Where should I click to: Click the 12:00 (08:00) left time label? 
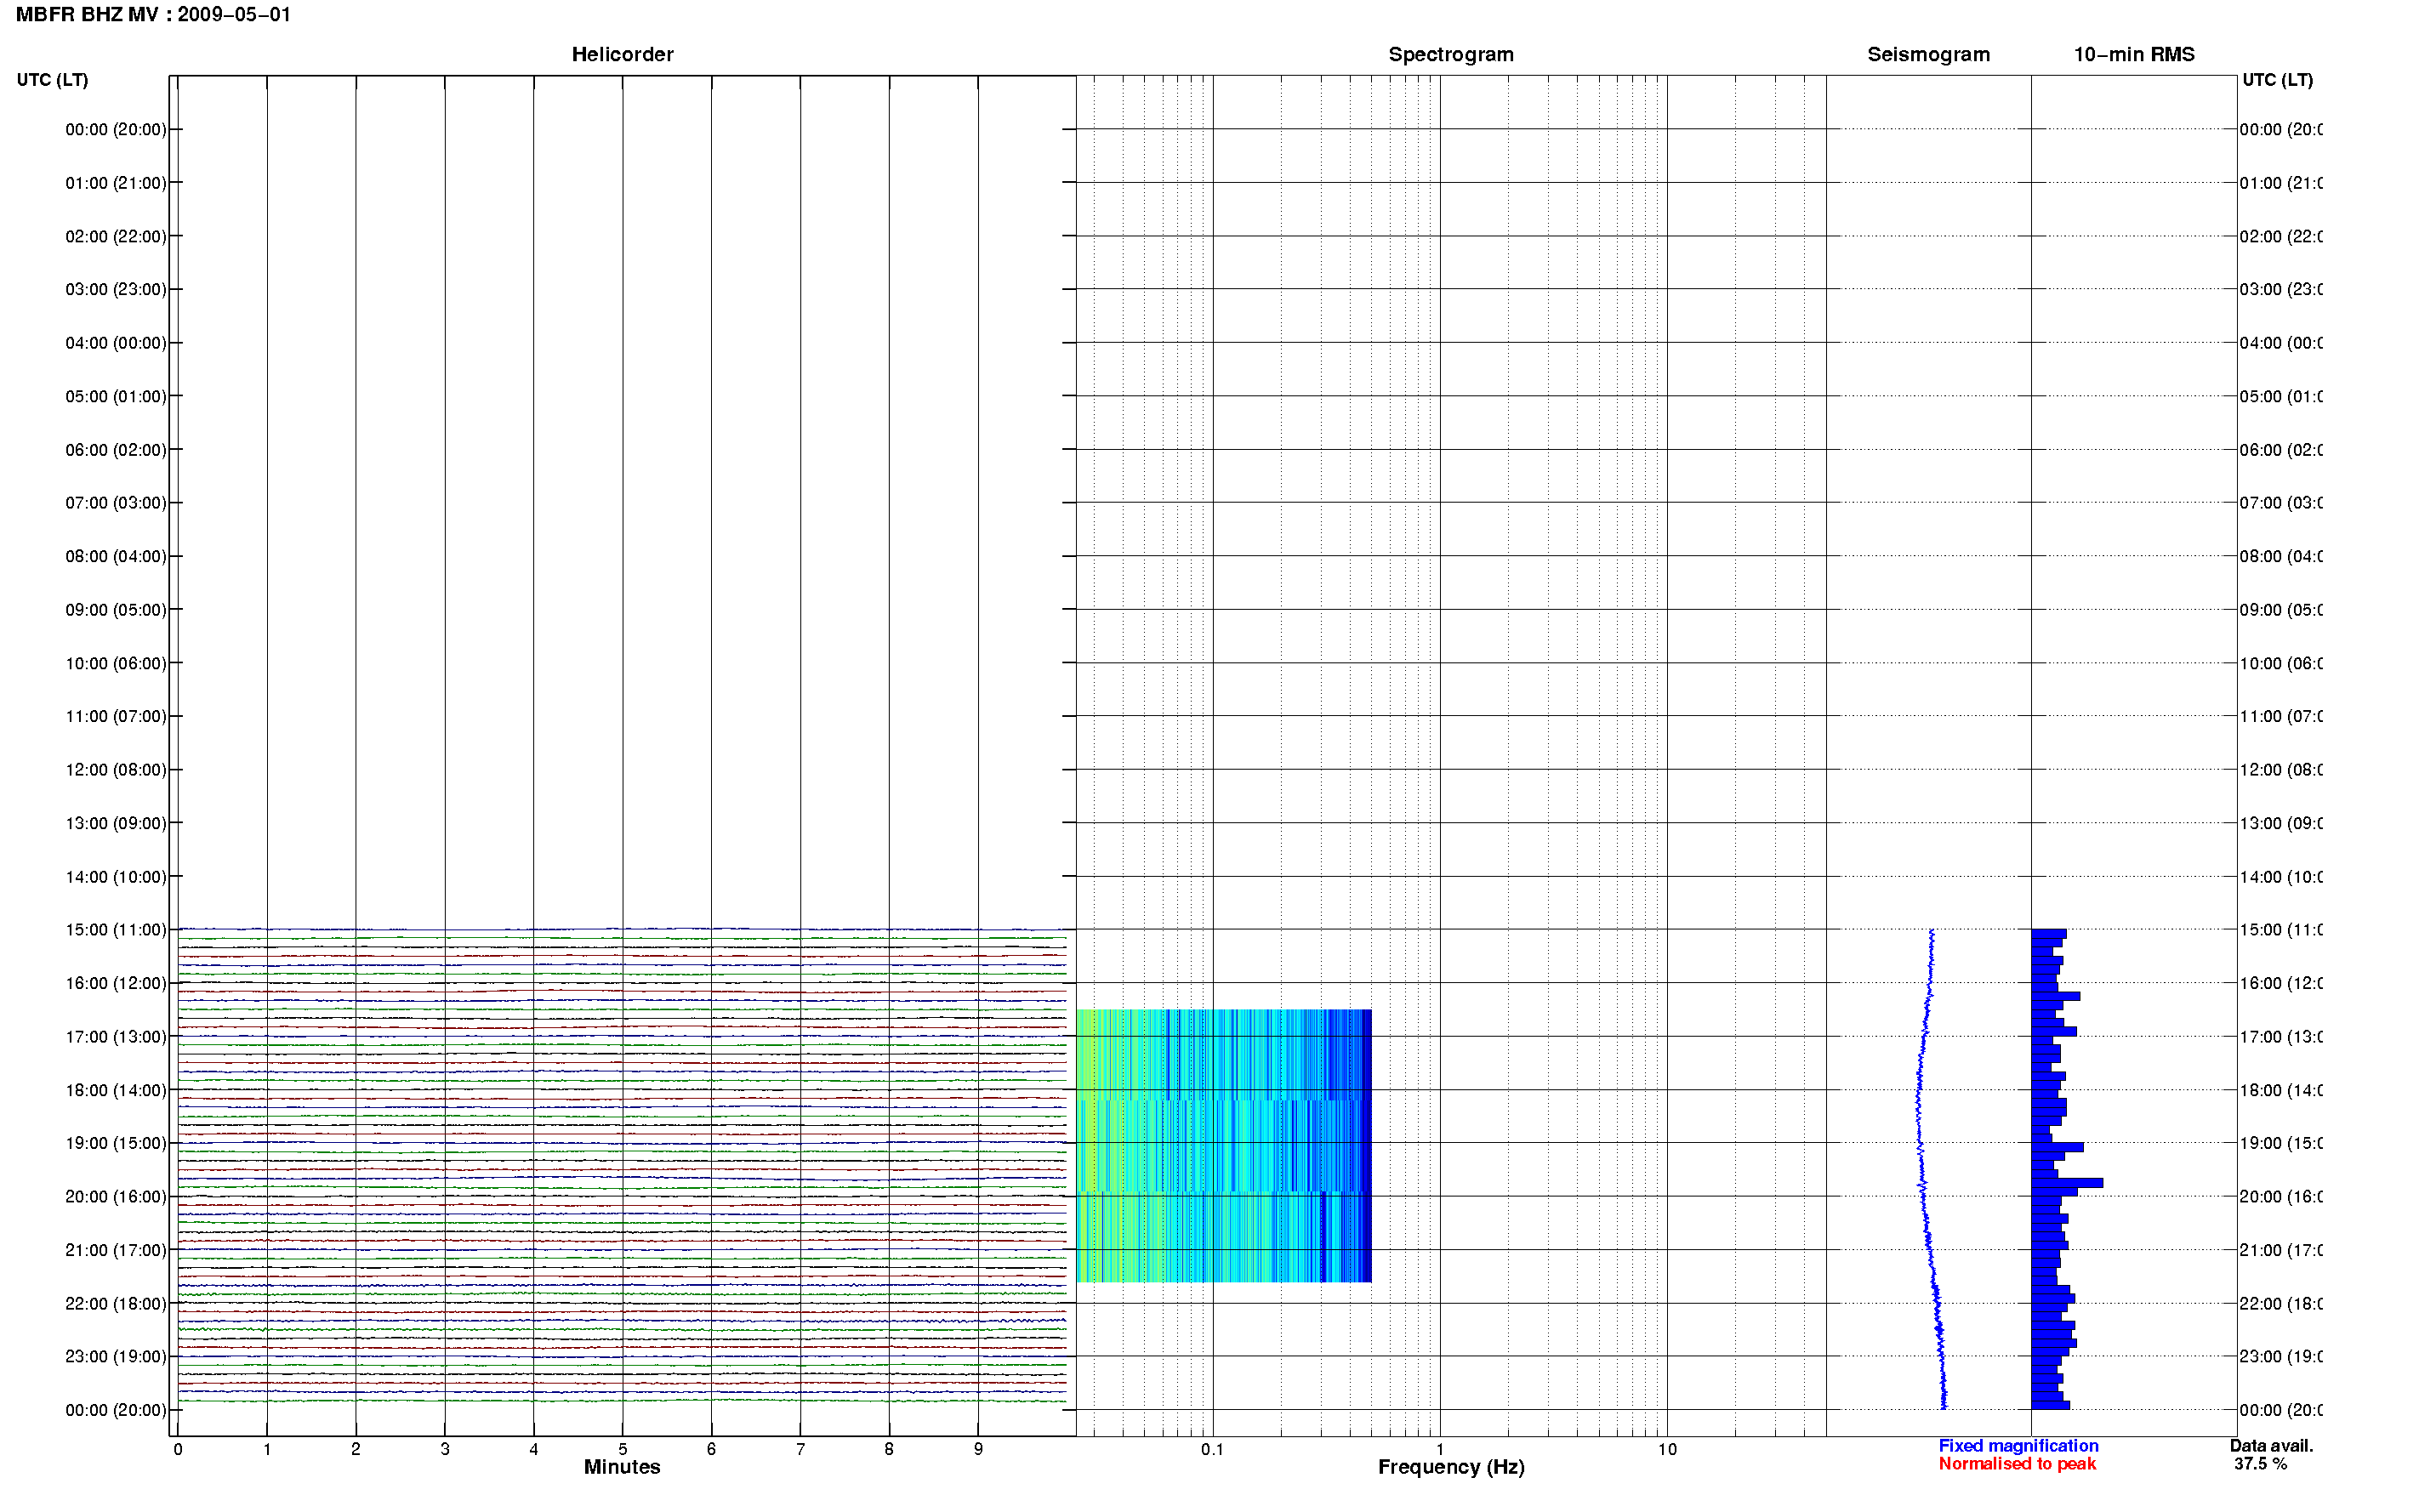pyautogui.click(x=116, y=770)
